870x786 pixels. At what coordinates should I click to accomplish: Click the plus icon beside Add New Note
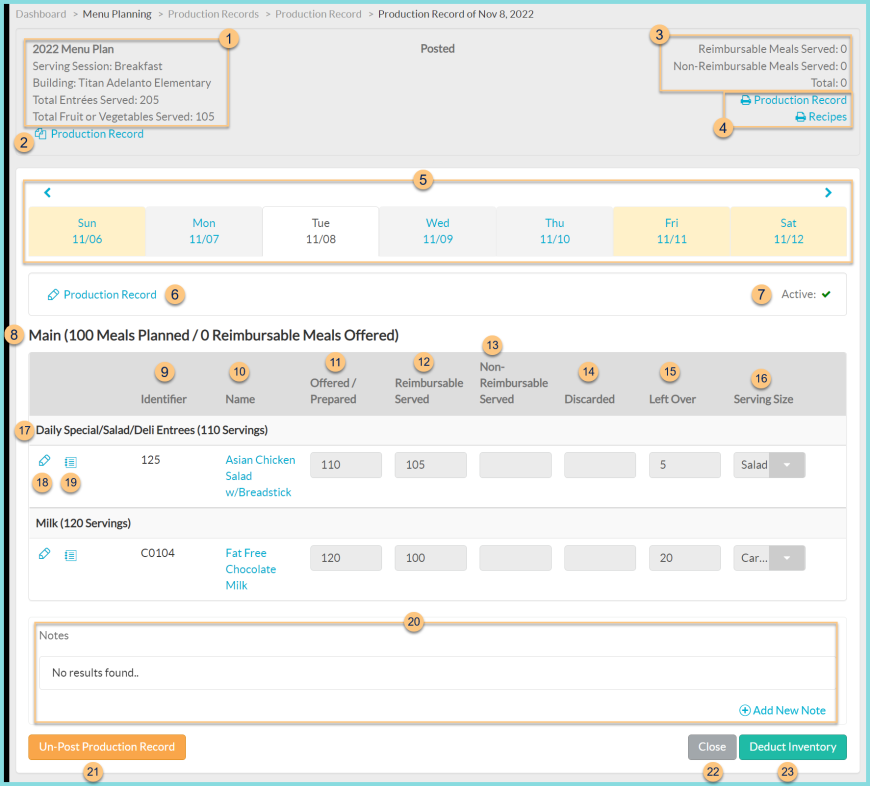[743, 710]
